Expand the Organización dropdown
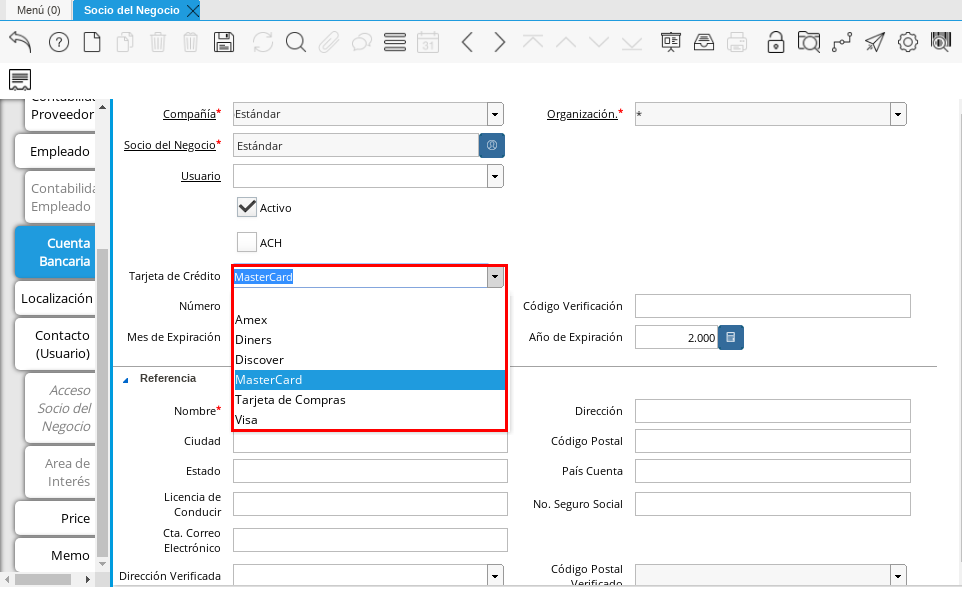The height and width of the screenshot is (591, 962). click(898, 115)
